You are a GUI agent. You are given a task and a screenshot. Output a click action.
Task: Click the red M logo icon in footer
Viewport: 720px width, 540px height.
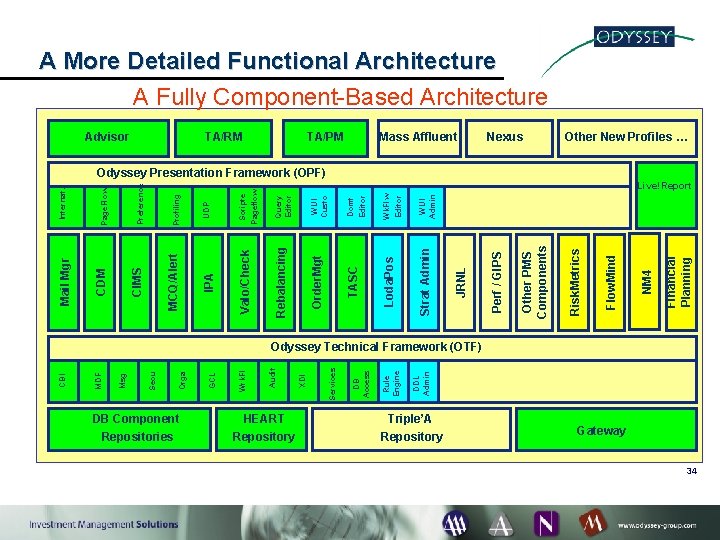pyautogui.click(x=592, y=523)
